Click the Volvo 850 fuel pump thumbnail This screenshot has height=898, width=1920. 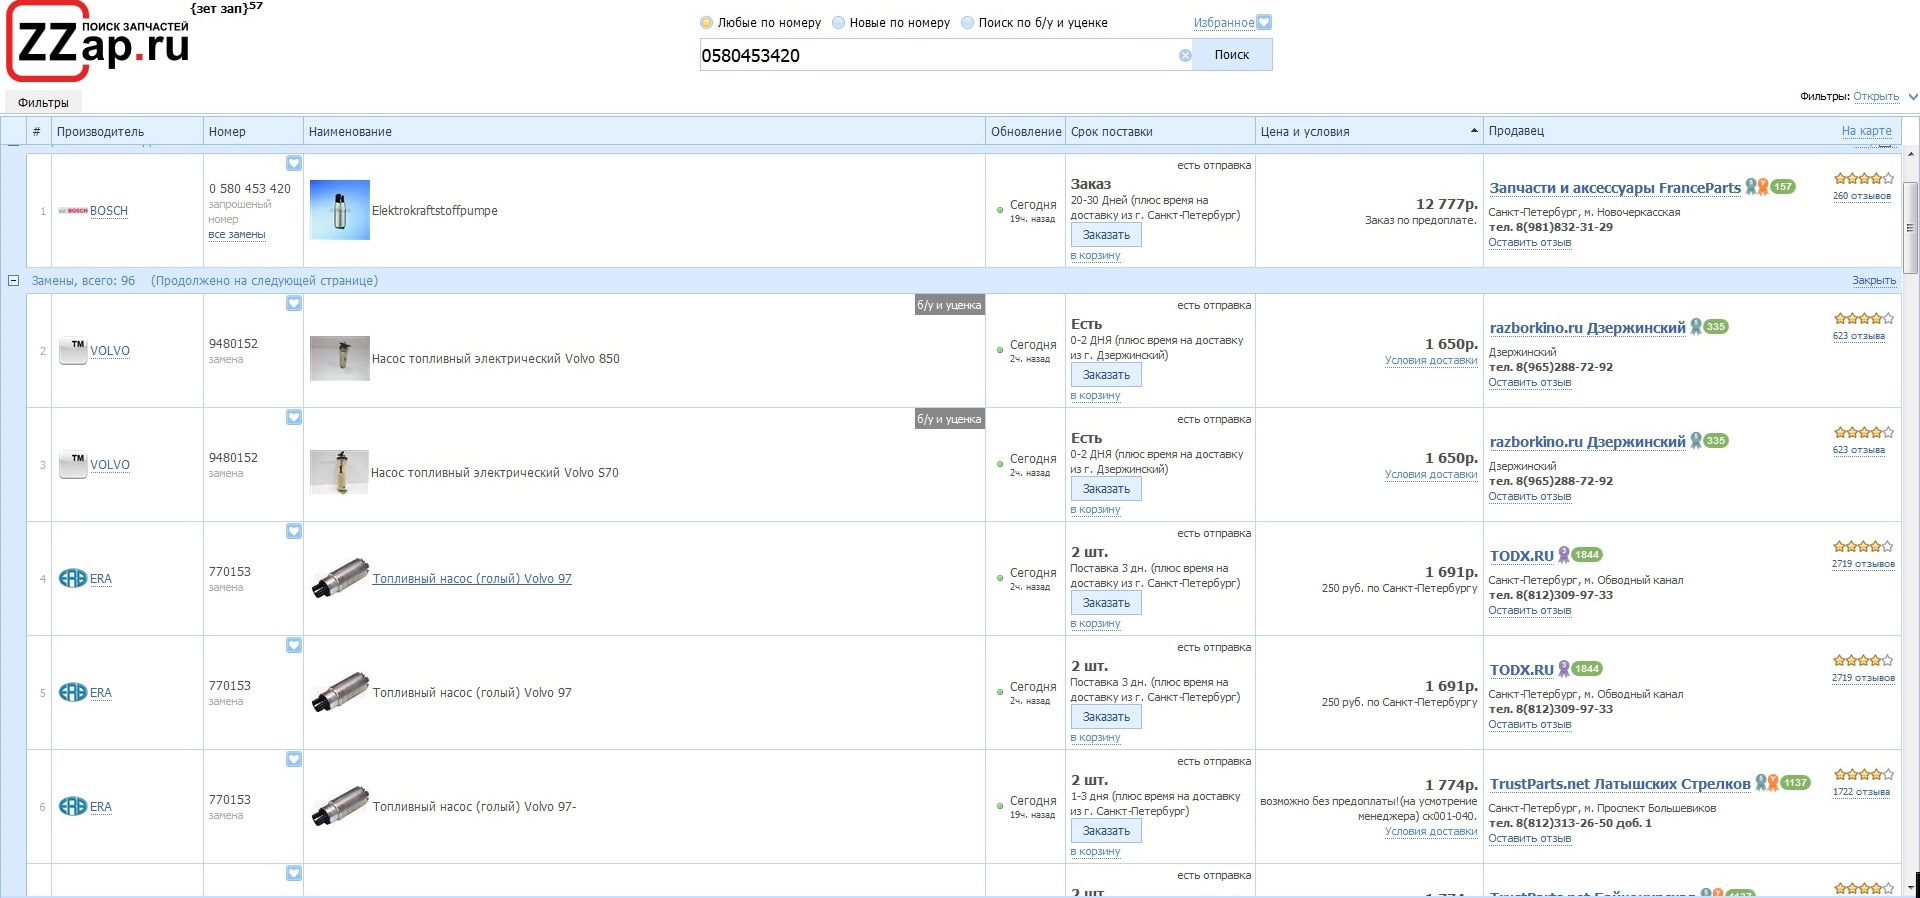(x=339, y=358)
